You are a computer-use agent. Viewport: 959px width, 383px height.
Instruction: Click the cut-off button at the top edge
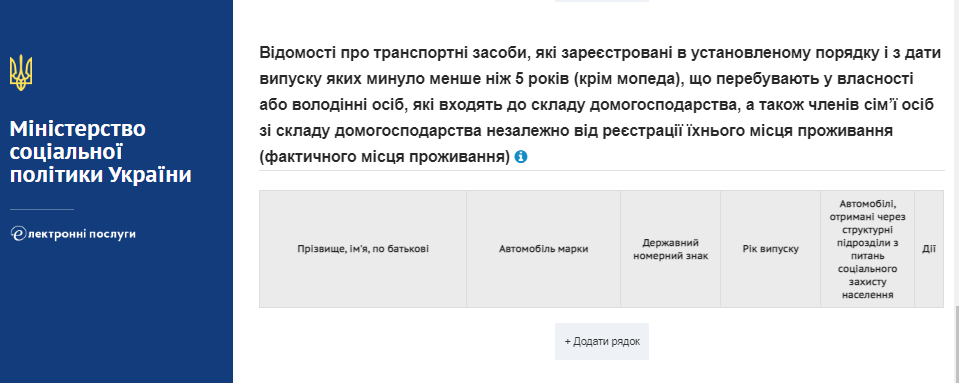[x=602, y=1]
